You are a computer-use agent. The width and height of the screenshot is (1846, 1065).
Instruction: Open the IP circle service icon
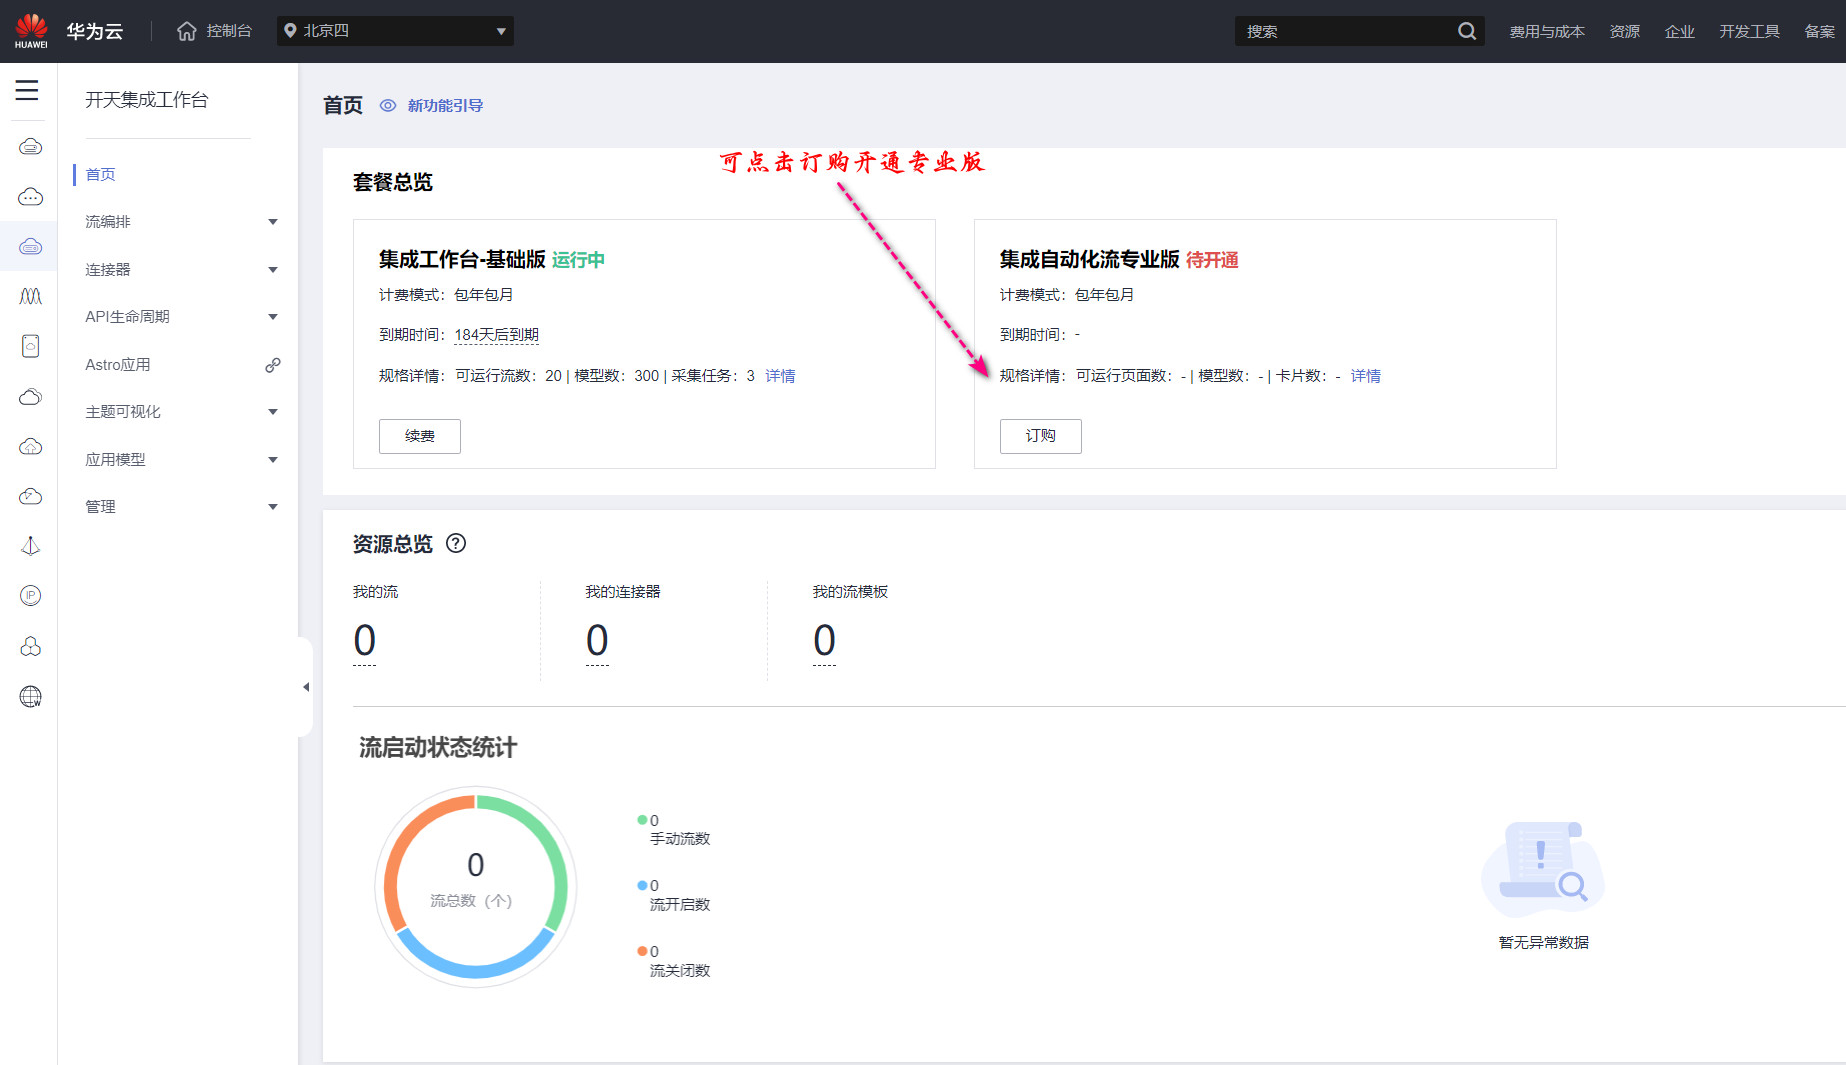point(31,596)
